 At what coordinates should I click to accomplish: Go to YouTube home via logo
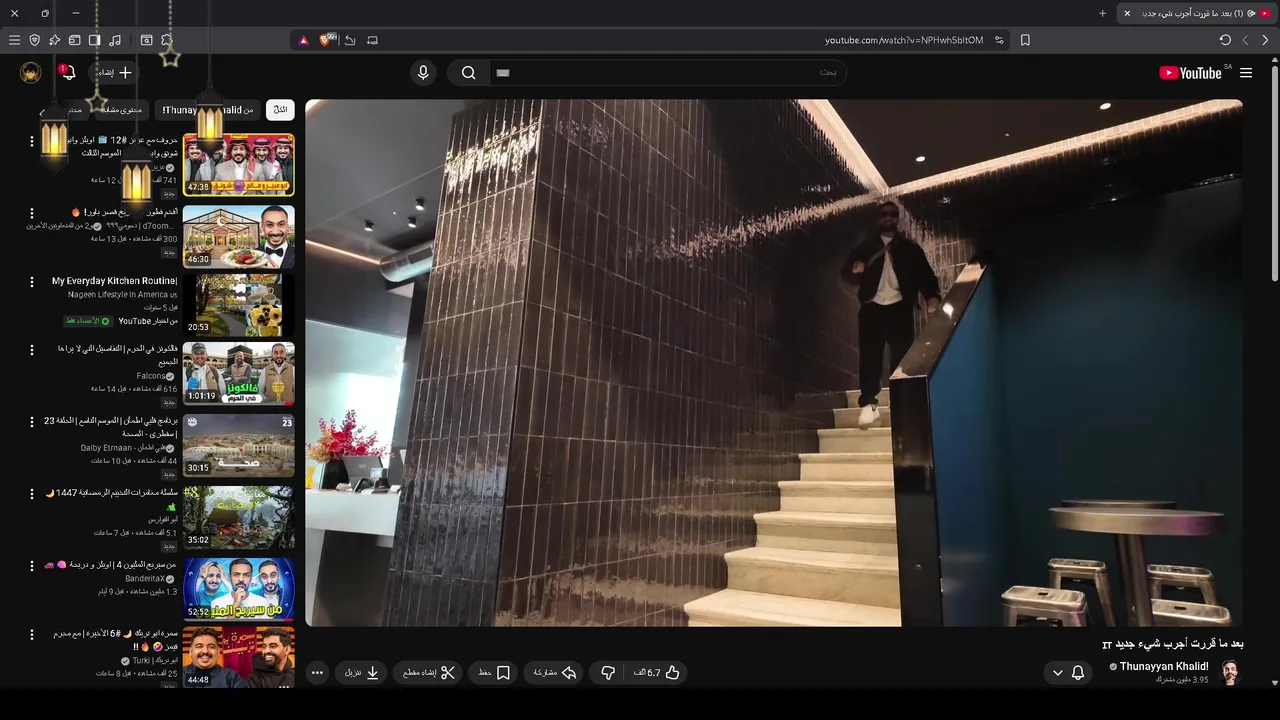1190,73
